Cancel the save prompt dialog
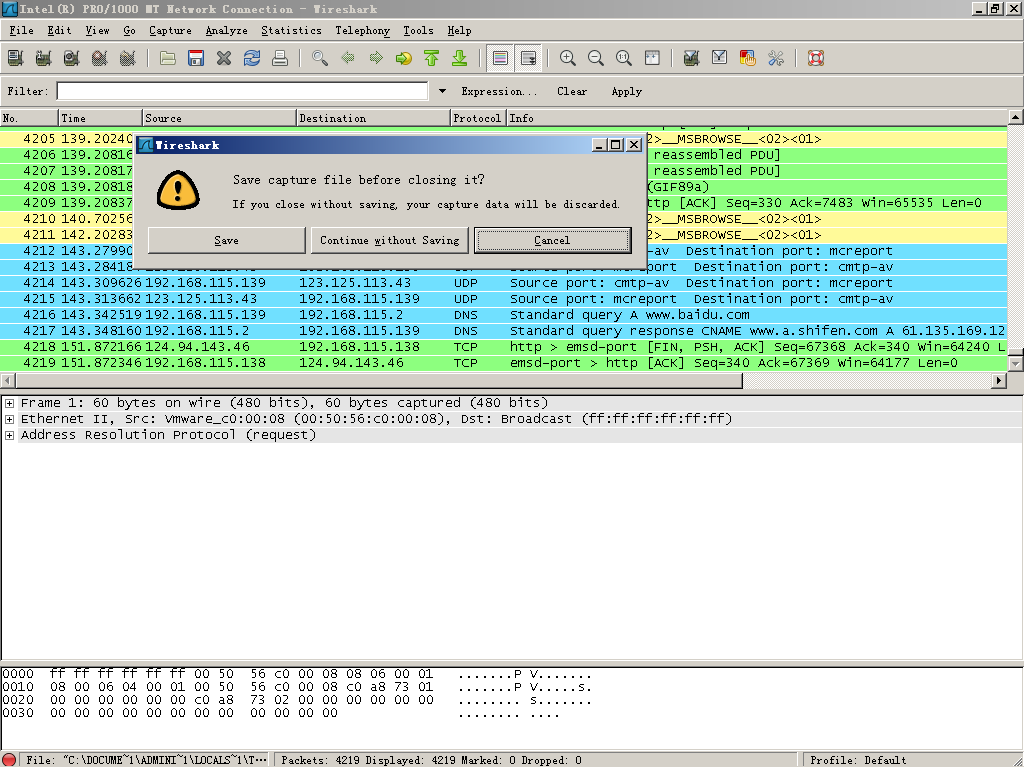This screenshot has height=768, width=1024. [552, 240]
